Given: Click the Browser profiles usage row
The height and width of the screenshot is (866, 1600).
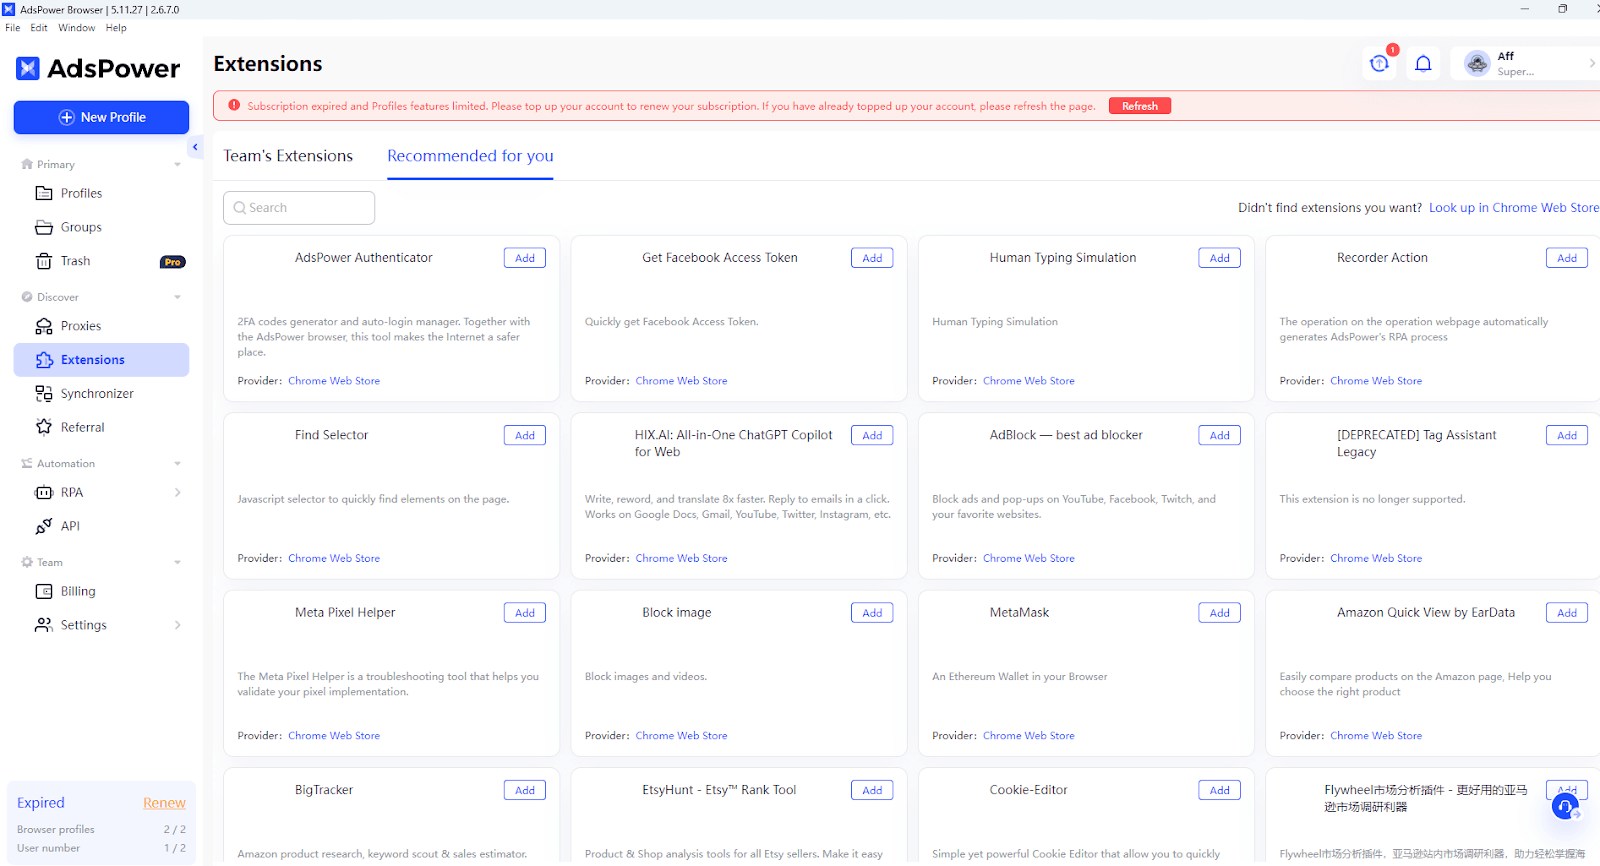Looking at the screenshot, I should tap(101, 830).
